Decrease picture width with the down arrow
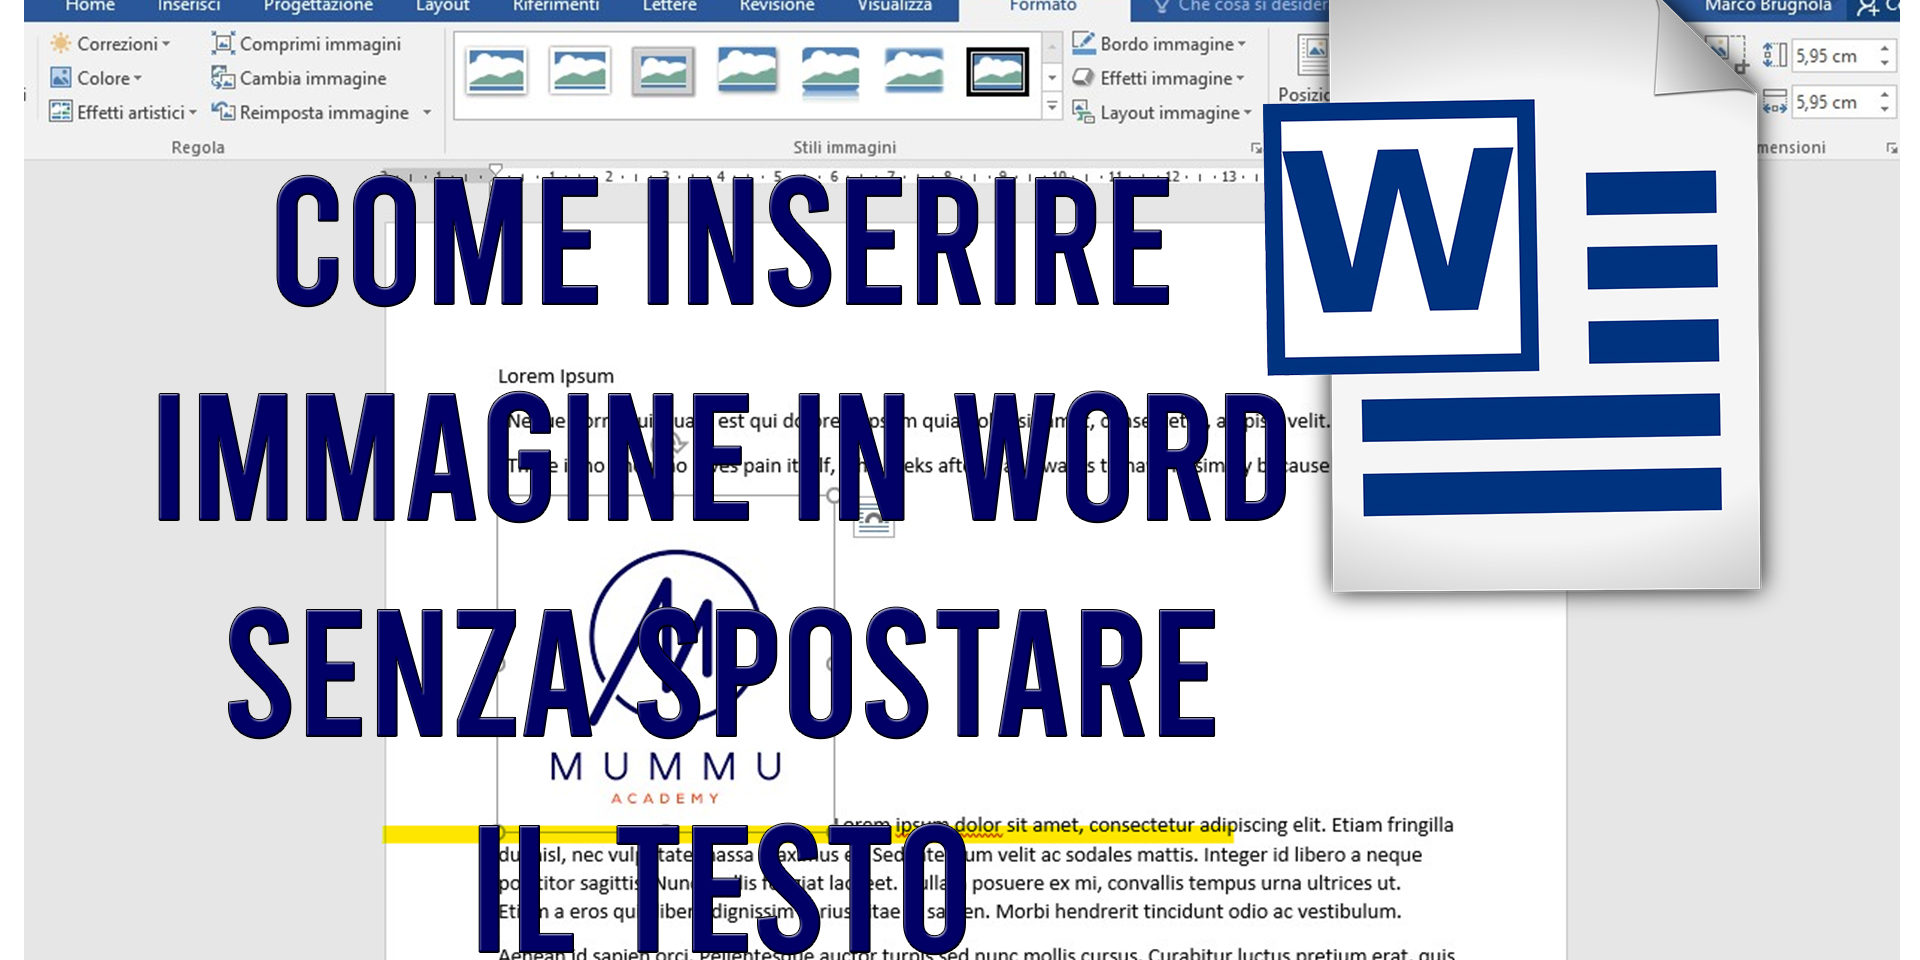The image size is (1920, 960). pos(1885,109)
